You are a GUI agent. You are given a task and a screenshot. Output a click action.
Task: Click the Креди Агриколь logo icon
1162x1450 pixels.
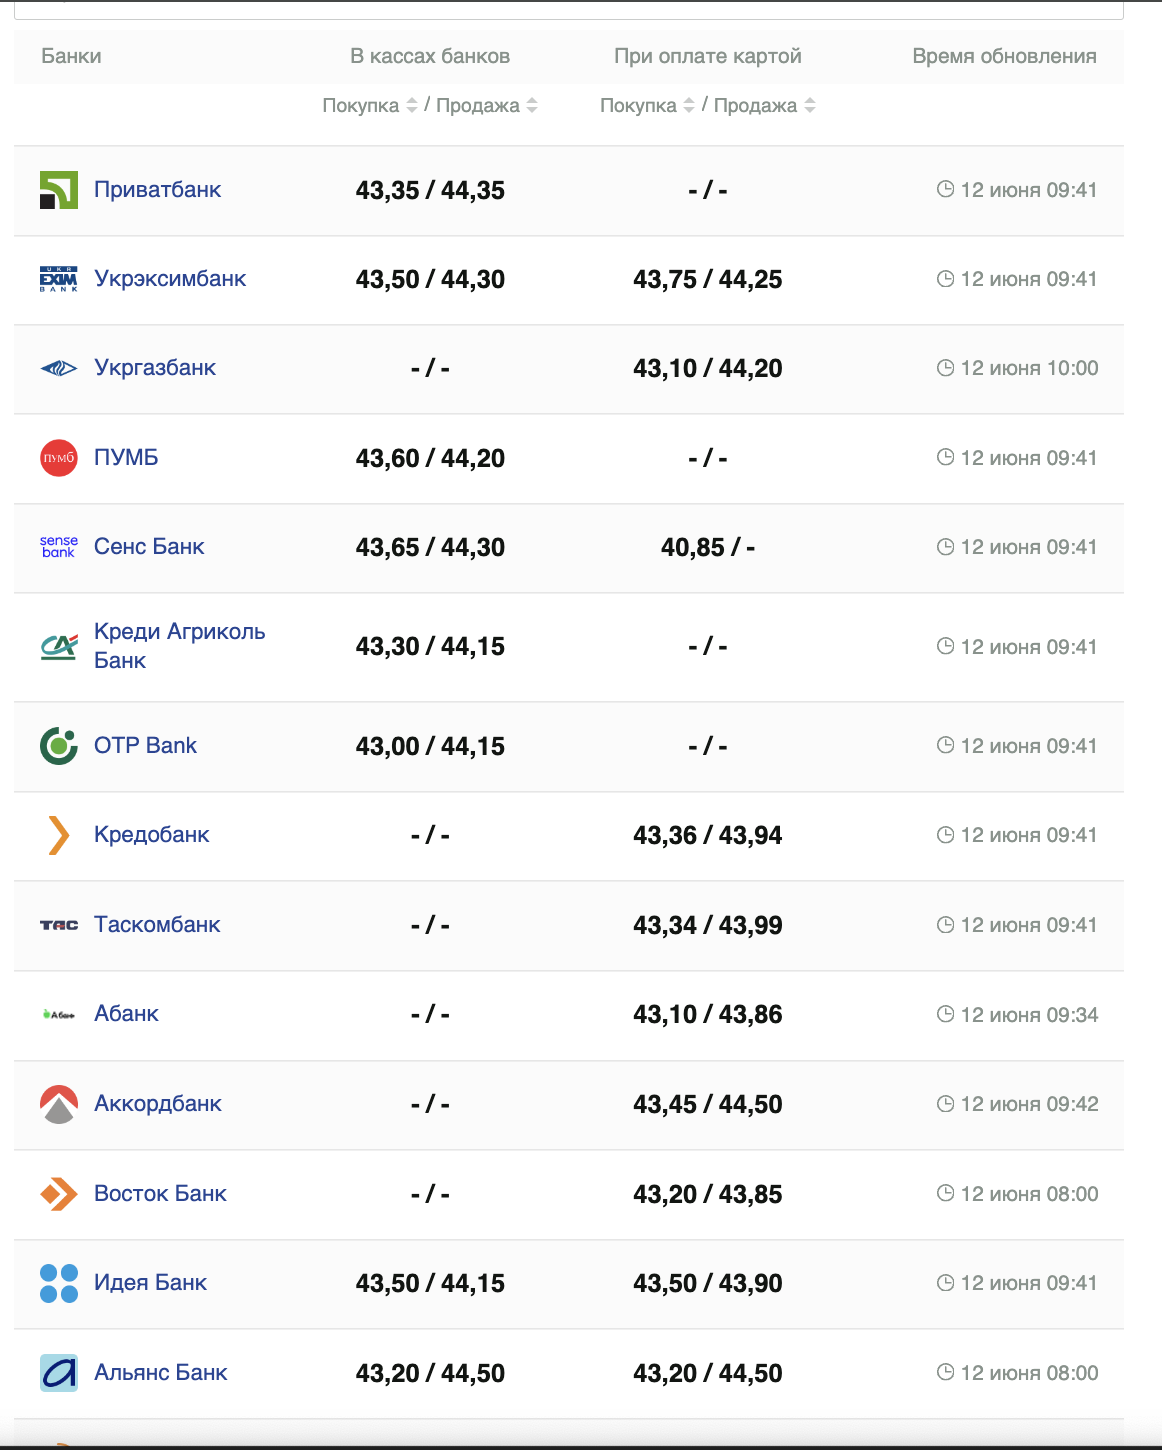tap(58, 647)
